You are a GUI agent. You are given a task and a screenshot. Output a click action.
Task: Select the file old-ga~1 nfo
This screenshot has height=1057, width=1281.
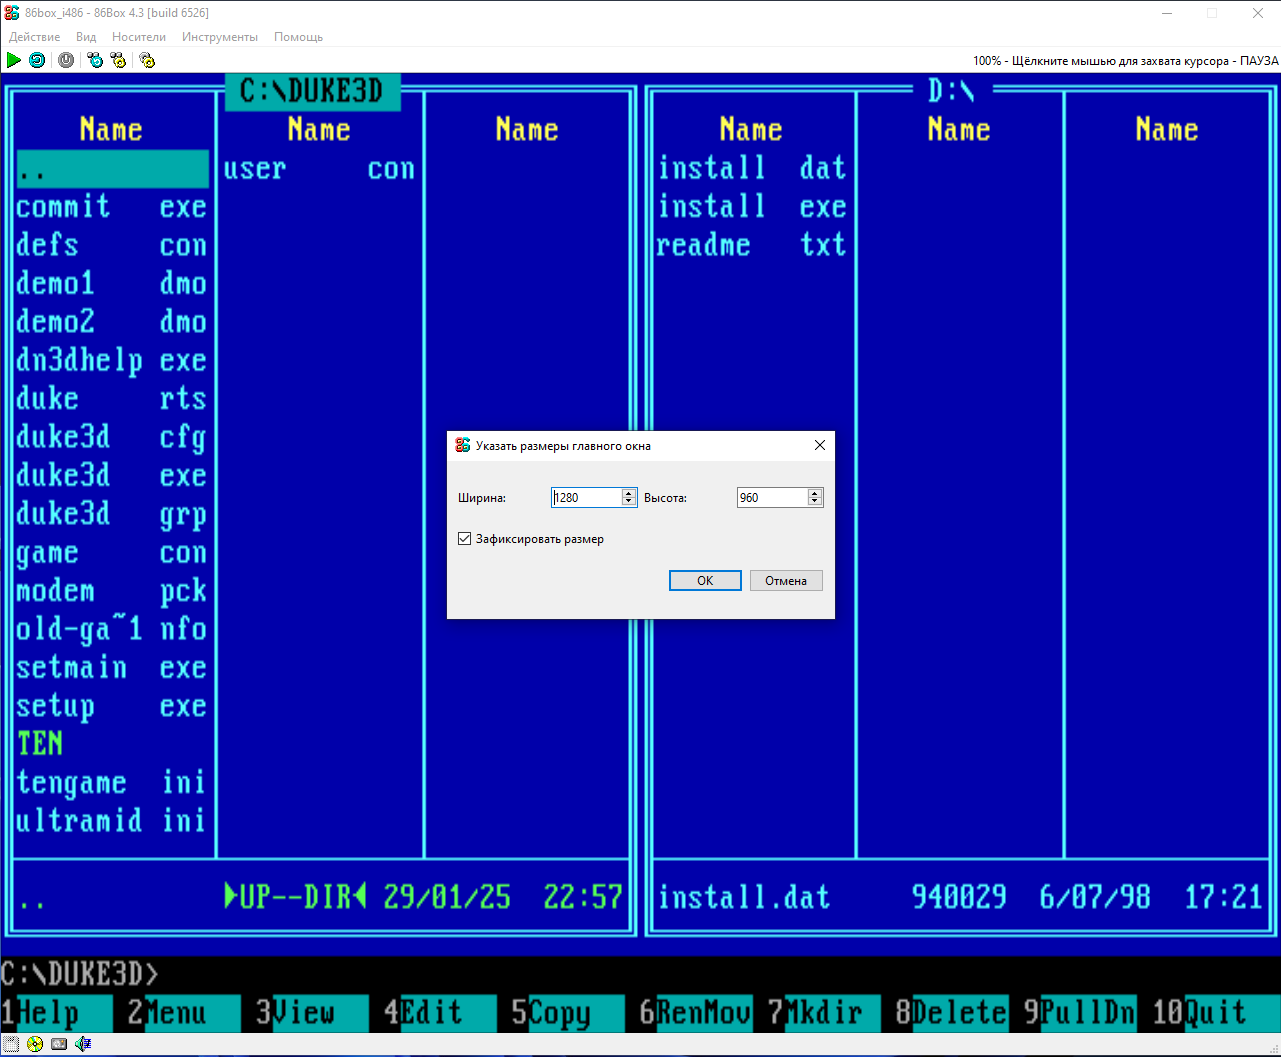[112, 629]
